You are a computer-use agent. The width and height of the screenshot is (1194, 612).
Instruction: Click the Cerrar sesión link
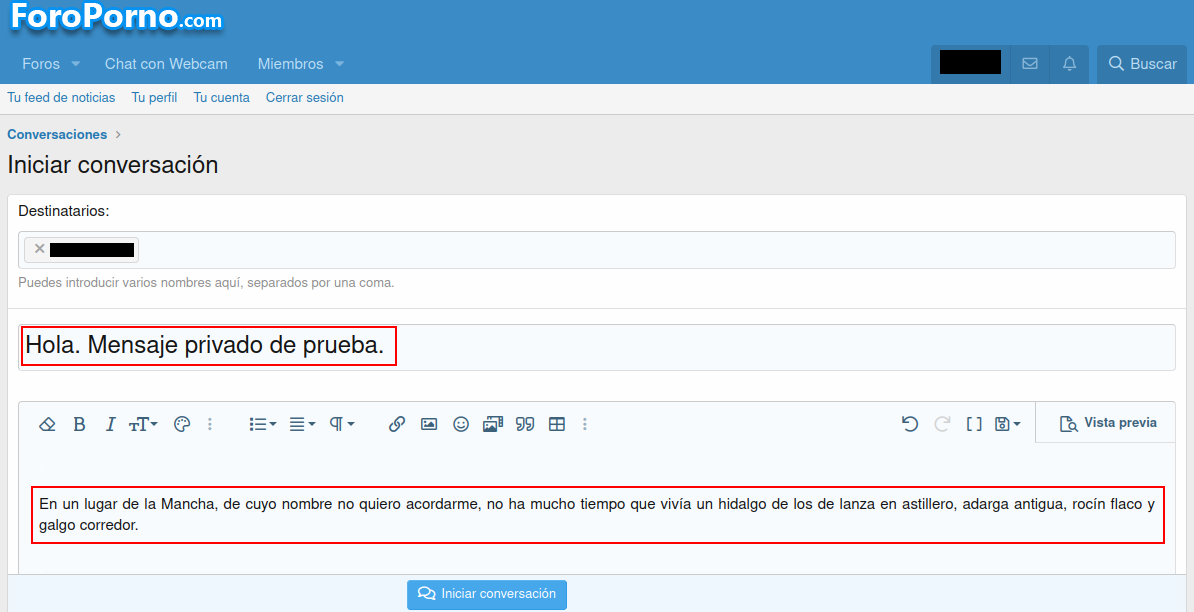(x=304, y=98)
